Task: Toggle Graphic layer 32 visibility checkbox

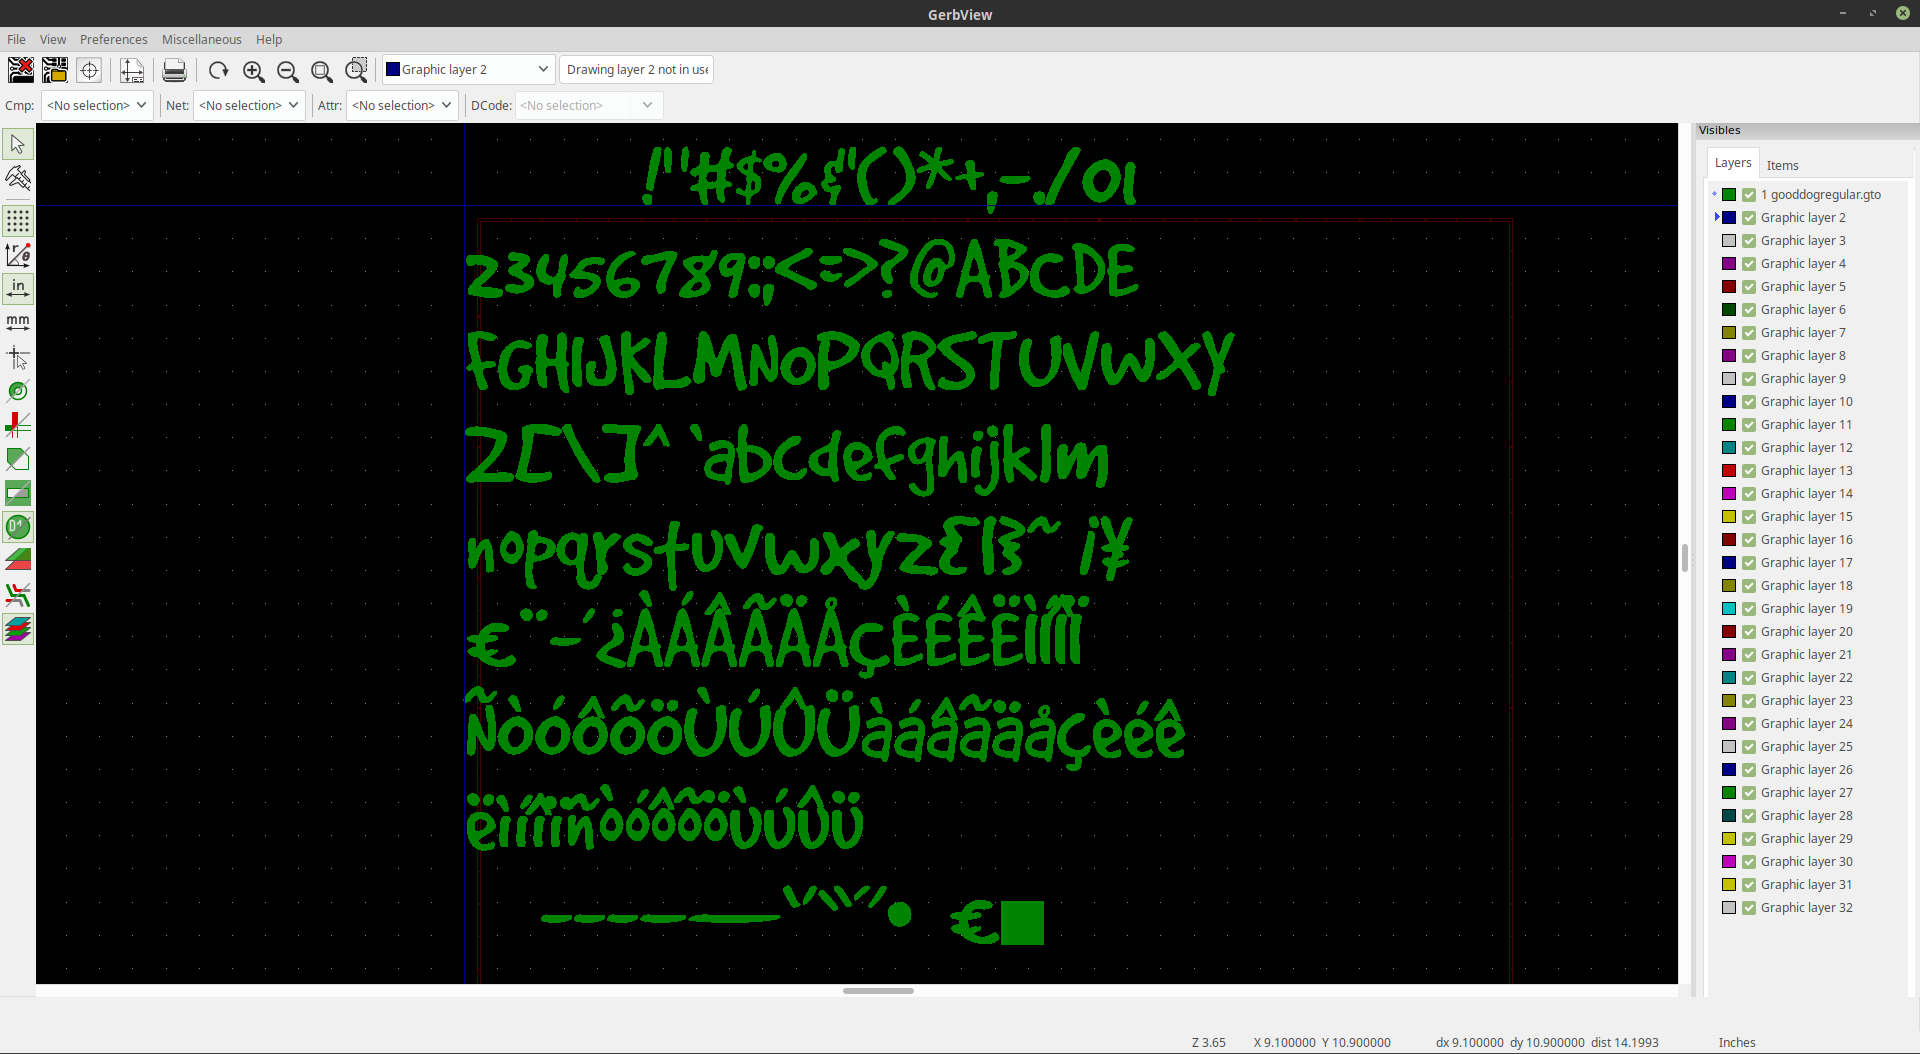Action: point(1749,908)
